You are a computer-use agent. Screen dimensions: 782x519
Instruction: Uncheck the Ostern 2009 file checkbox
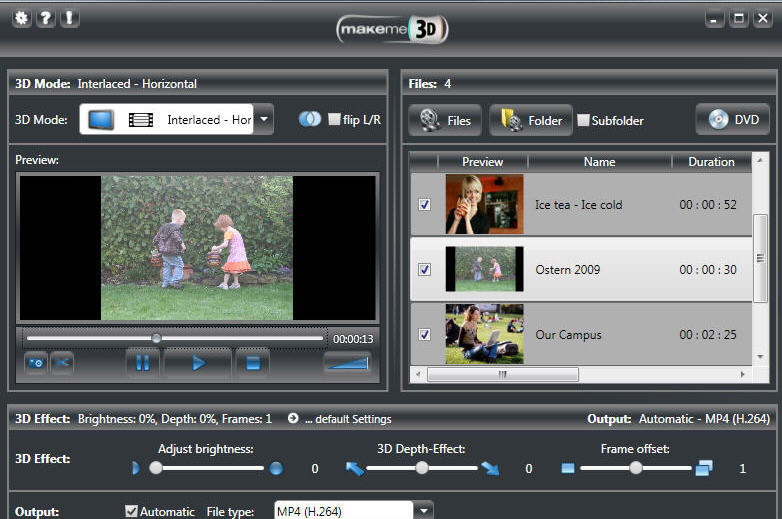pos(424,270)
